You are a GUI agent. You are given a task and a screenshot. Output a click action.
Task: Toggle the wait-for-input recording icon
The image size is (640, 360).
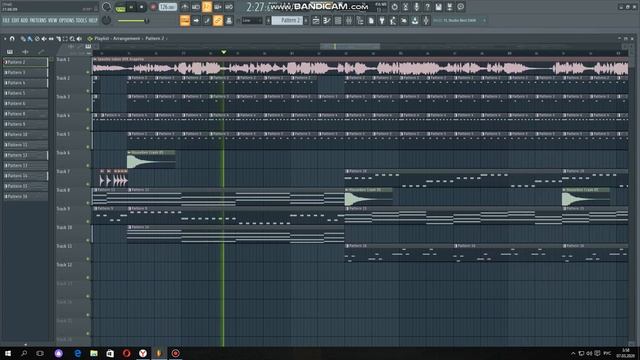coord(196,7)
